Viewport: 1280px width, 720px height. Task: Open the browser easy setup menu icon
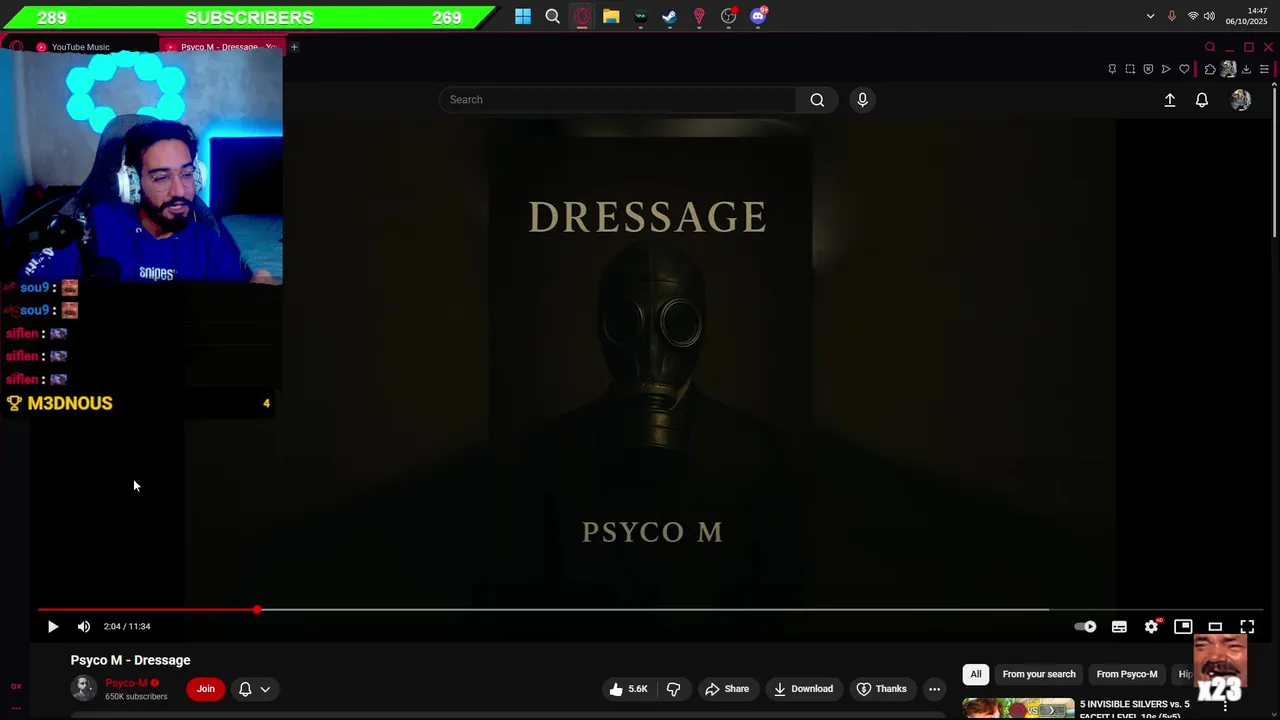(1264, 69)
